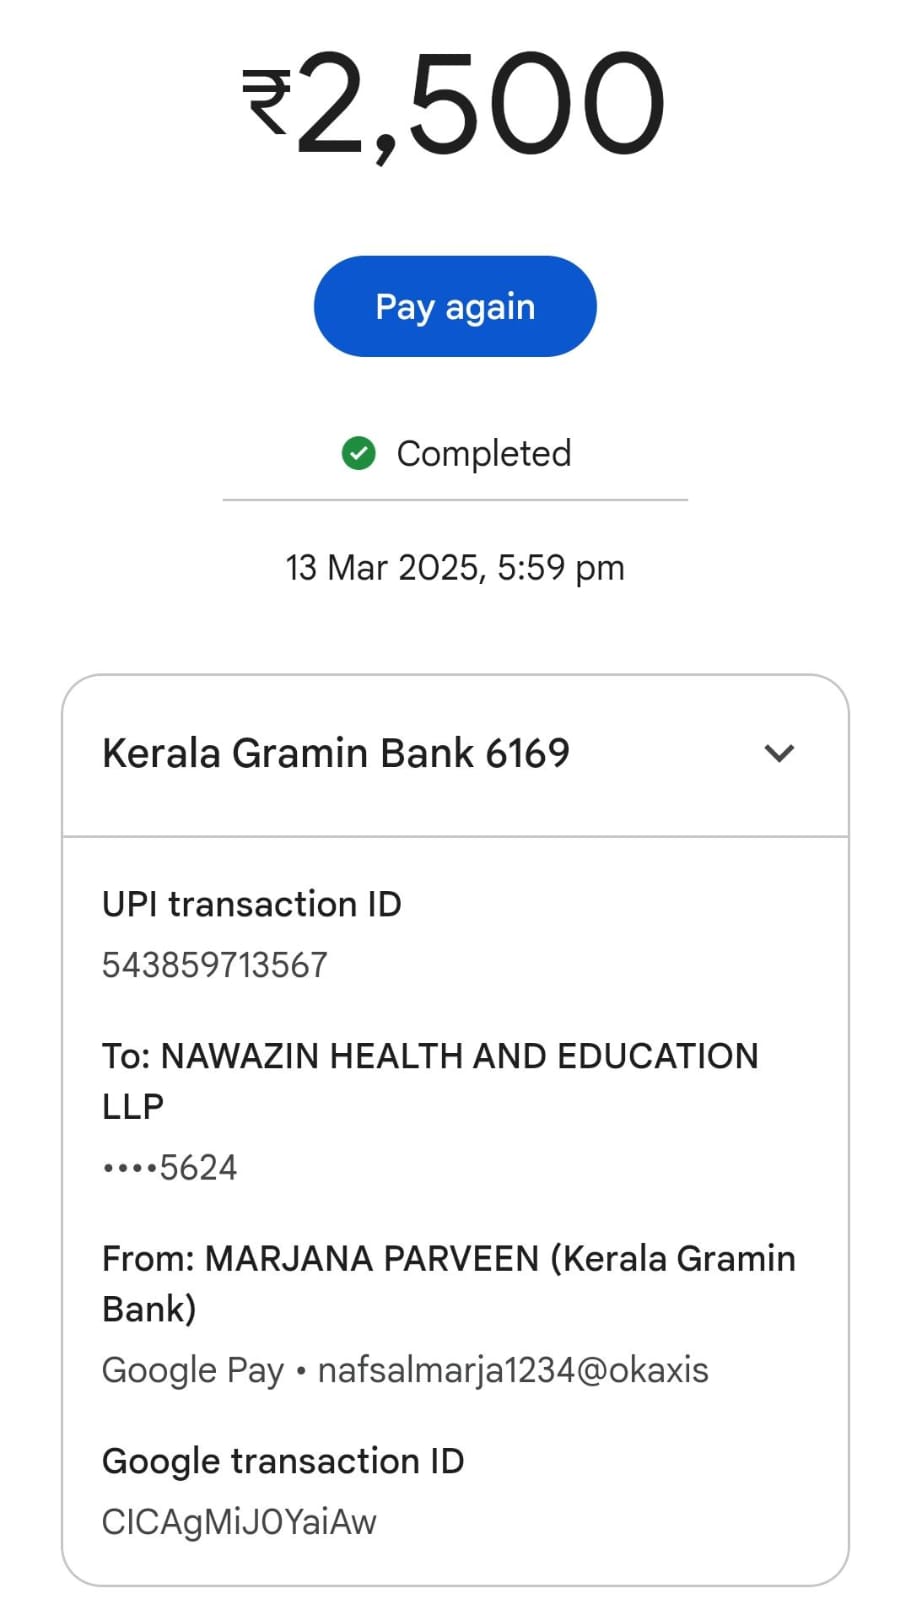Tap the word Bank) ending the sender line

pyautogui.click(x=149, y=1309)
